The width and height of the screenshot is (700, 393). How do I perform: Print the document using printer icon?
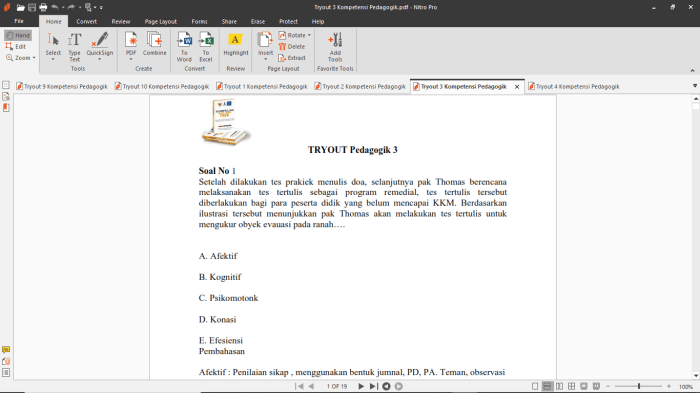[x=43, y=7]
